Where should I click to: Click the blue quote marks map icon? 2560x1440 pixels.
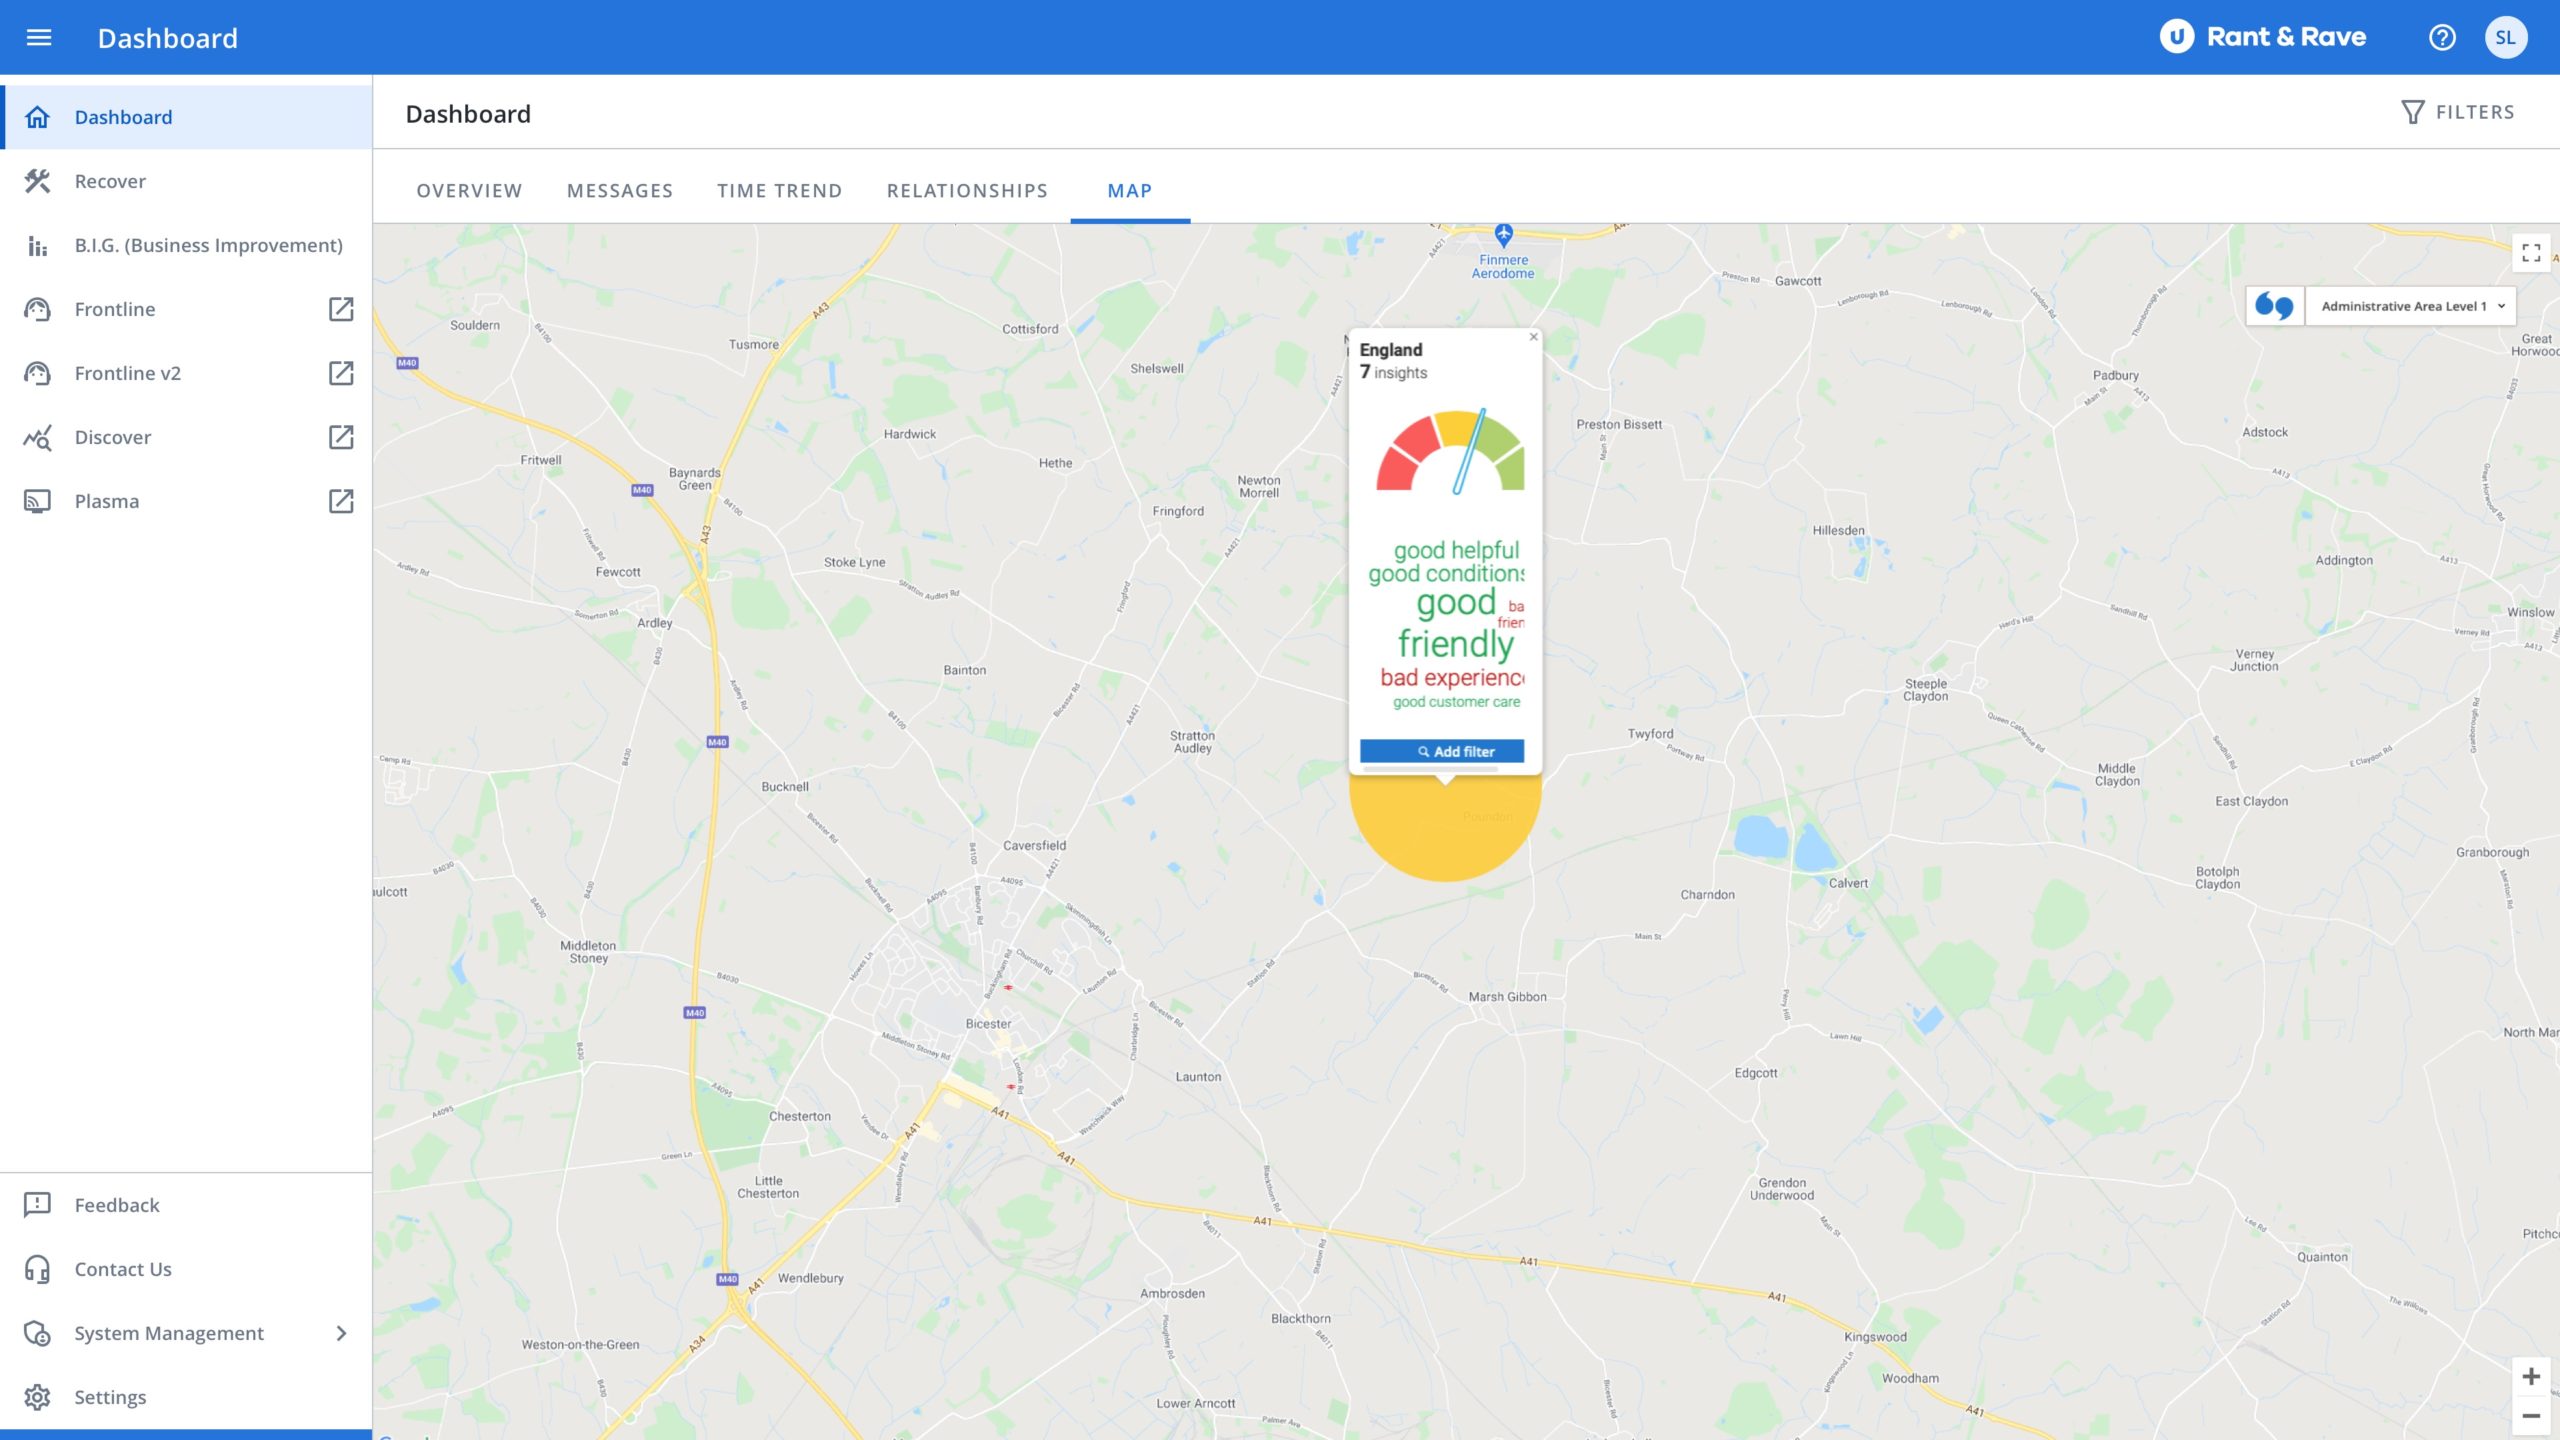click(x=2274, y=306)
